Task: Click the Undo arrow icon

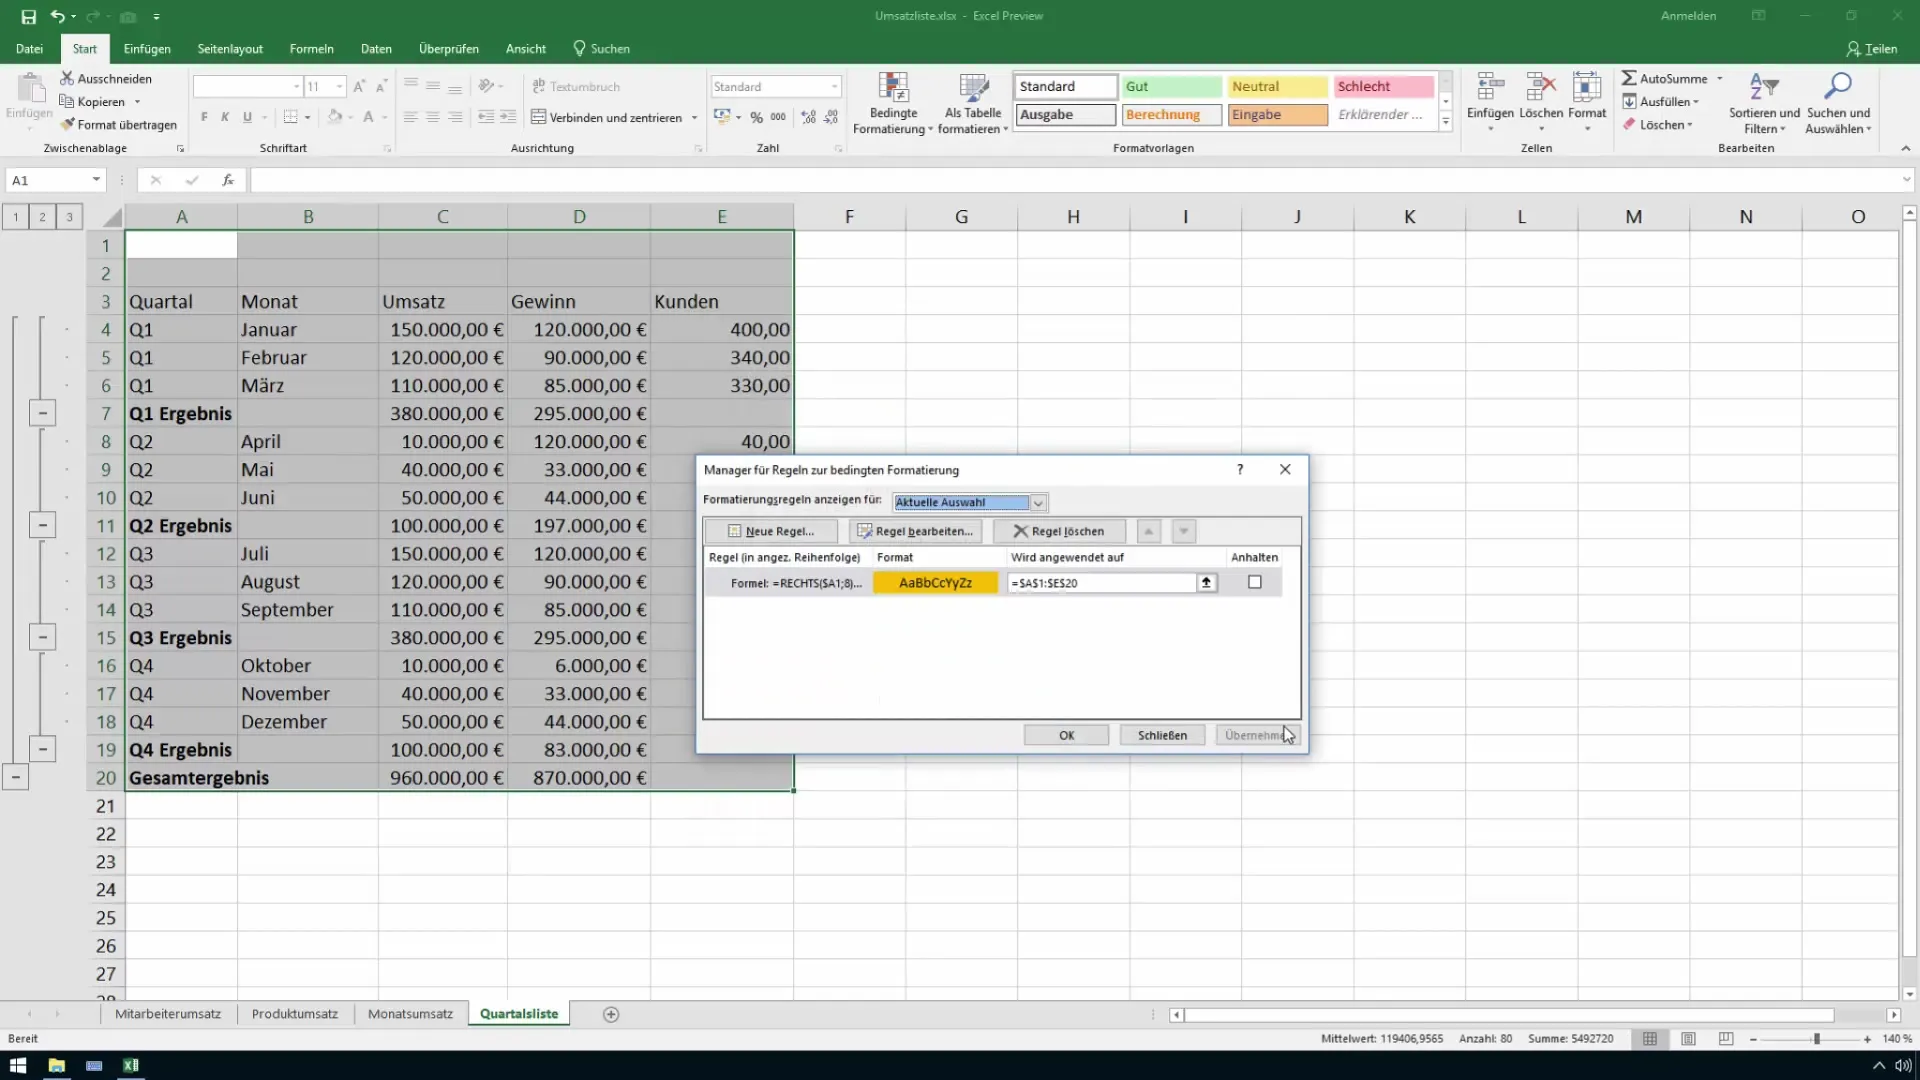Action: (58, 16)
